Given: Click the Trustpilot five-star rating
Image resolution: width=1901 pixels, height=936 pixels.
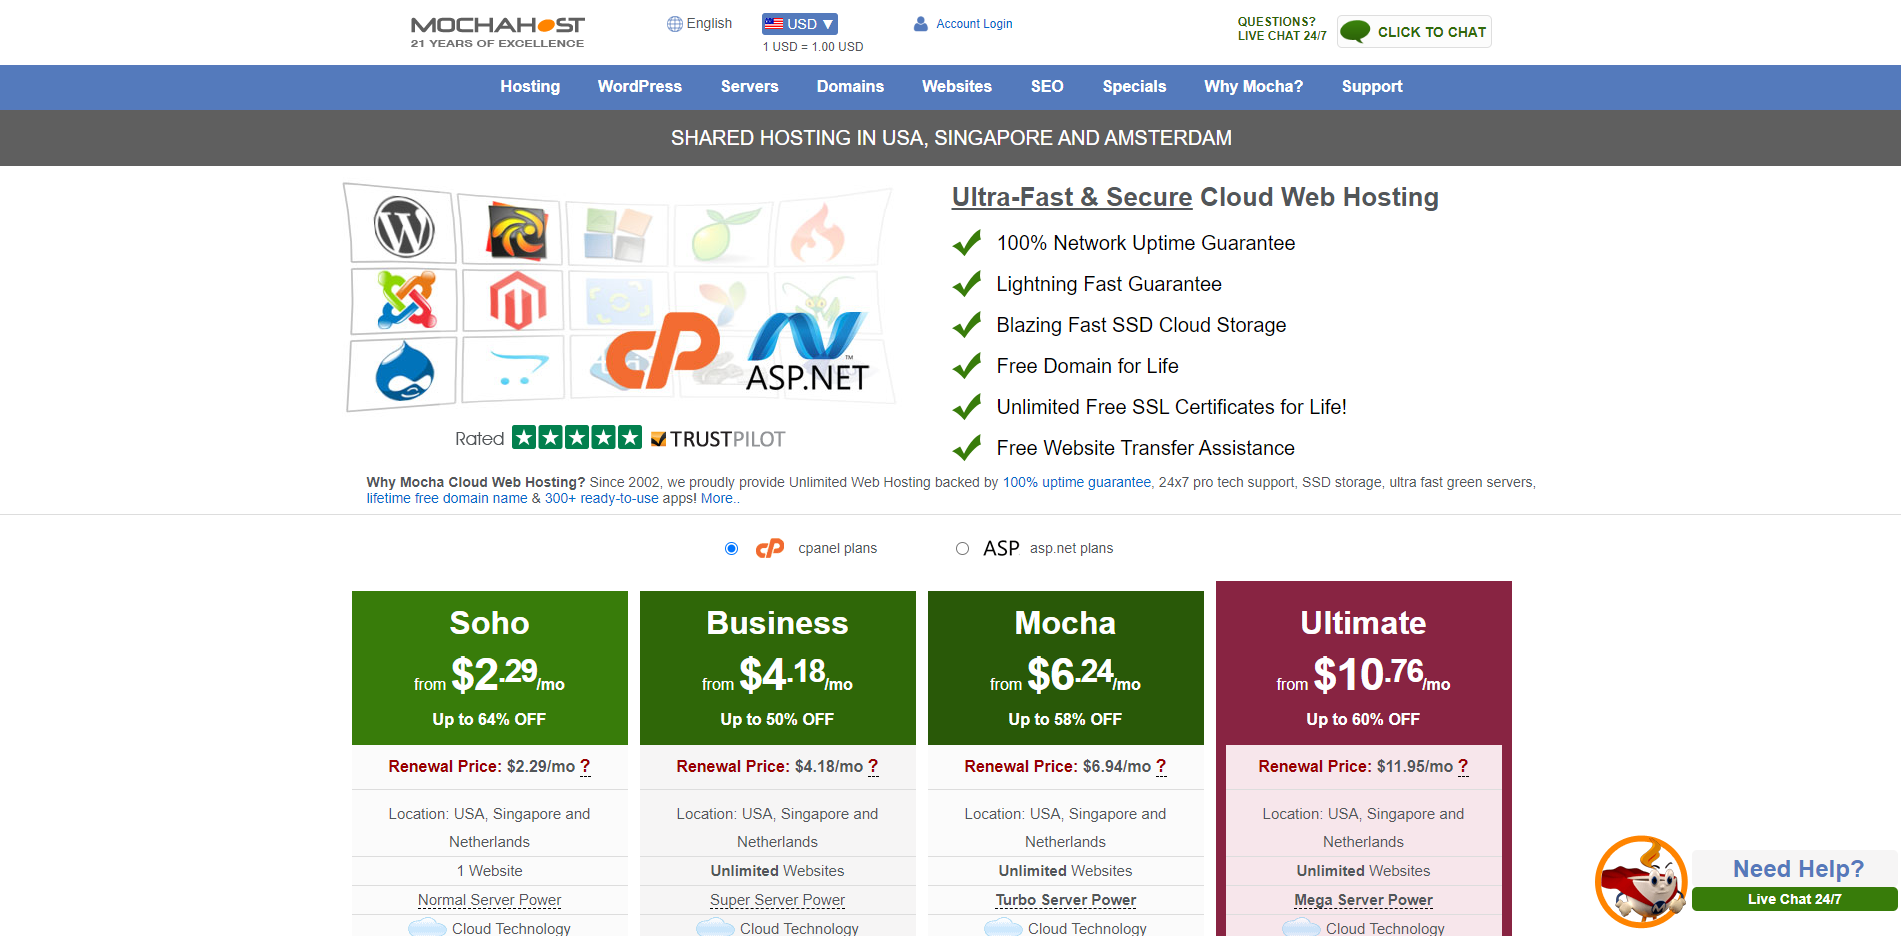Looking at the screenshot, I should 577,438.
